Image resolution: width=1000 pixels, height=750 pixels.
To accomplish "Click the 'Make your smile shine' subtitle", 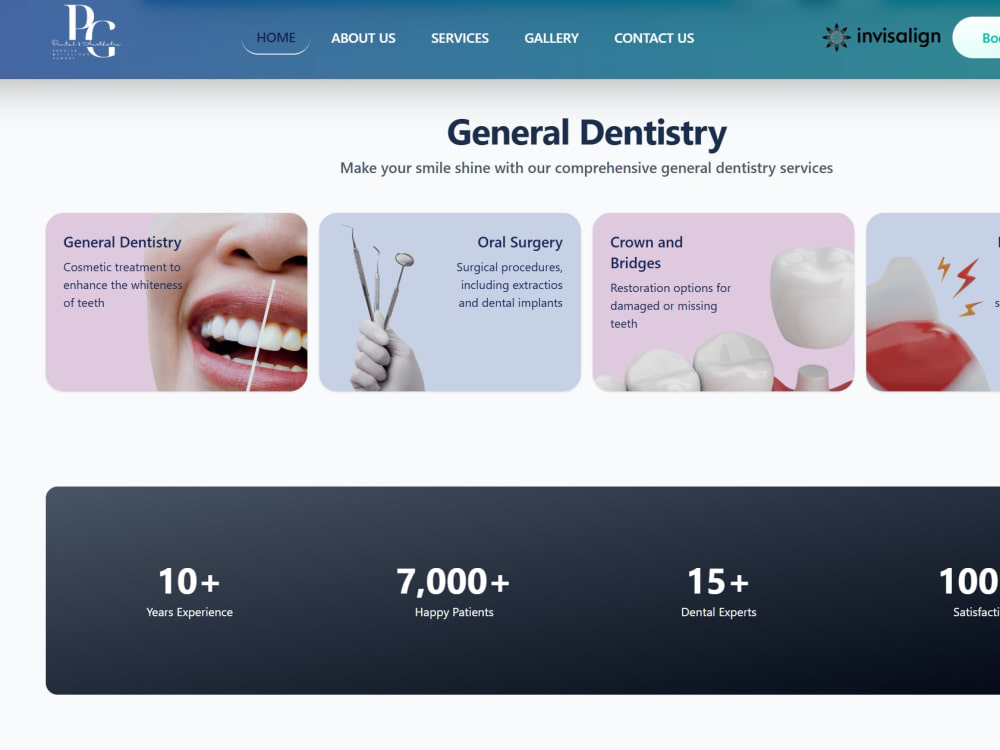I will [586, 168].
